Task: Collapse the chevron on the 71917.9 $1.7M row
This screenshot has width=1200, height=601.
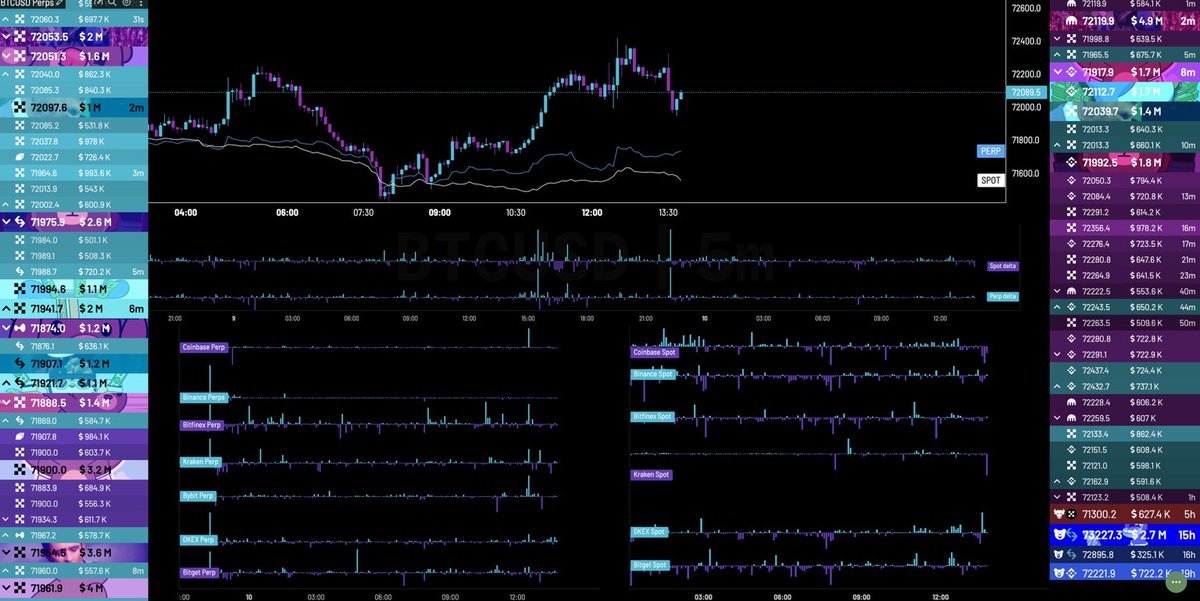Action: 1057,72
